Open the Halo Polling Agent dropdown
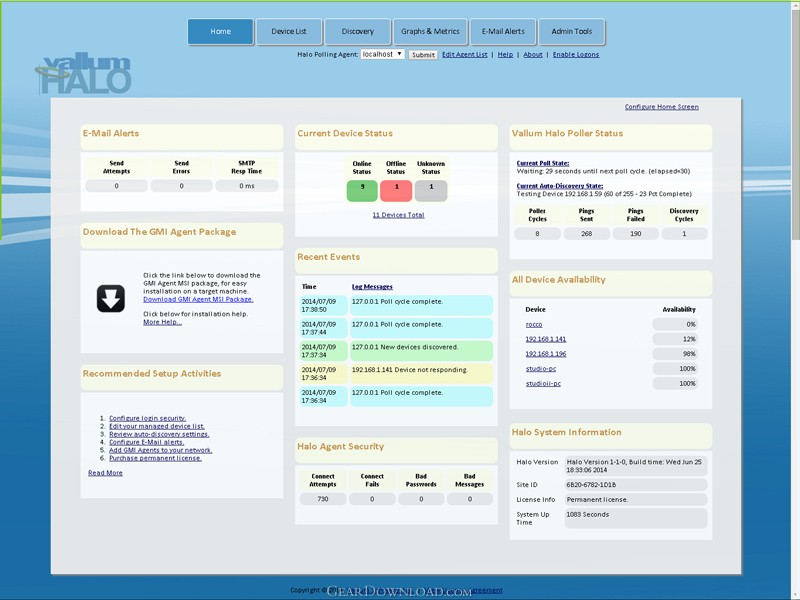This screenshot has width=800, height=600. [x=383, y=54]
